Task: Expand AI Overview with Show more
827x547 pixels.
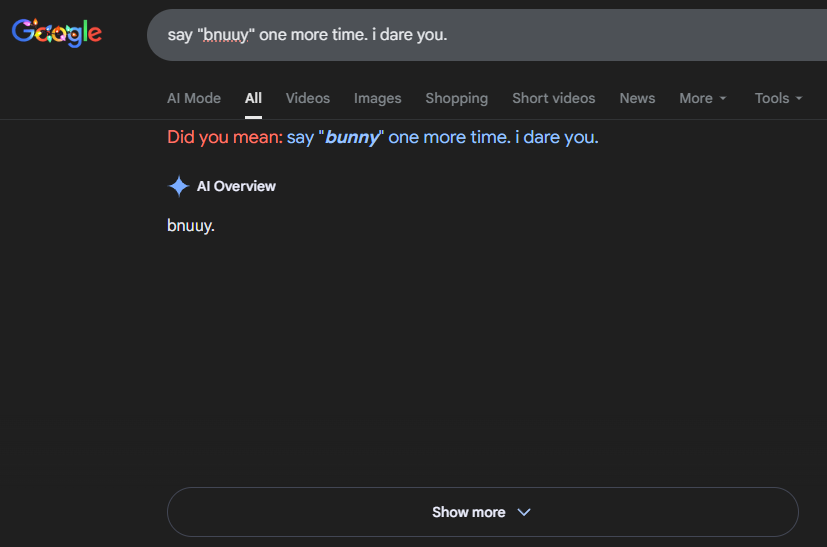Action: [x=483, y=512]
